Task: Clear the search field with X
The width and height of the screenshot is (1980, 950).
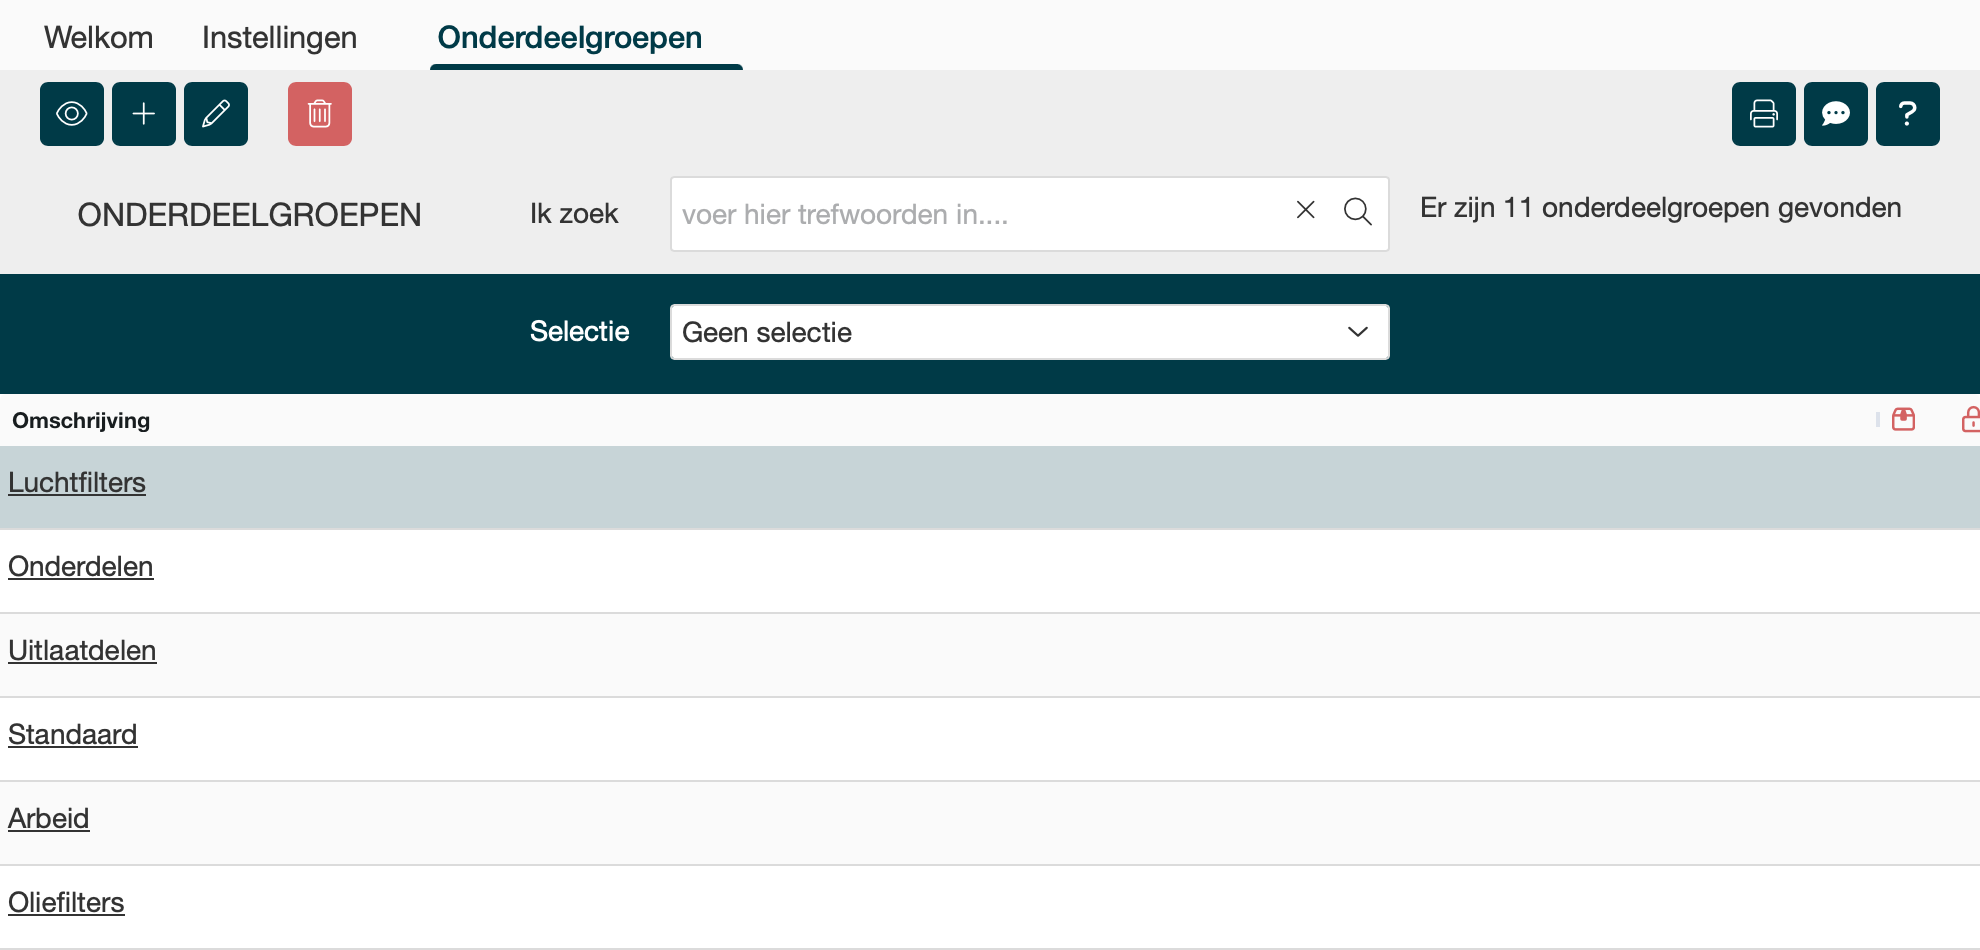Action: click(x=1305, y=210)
